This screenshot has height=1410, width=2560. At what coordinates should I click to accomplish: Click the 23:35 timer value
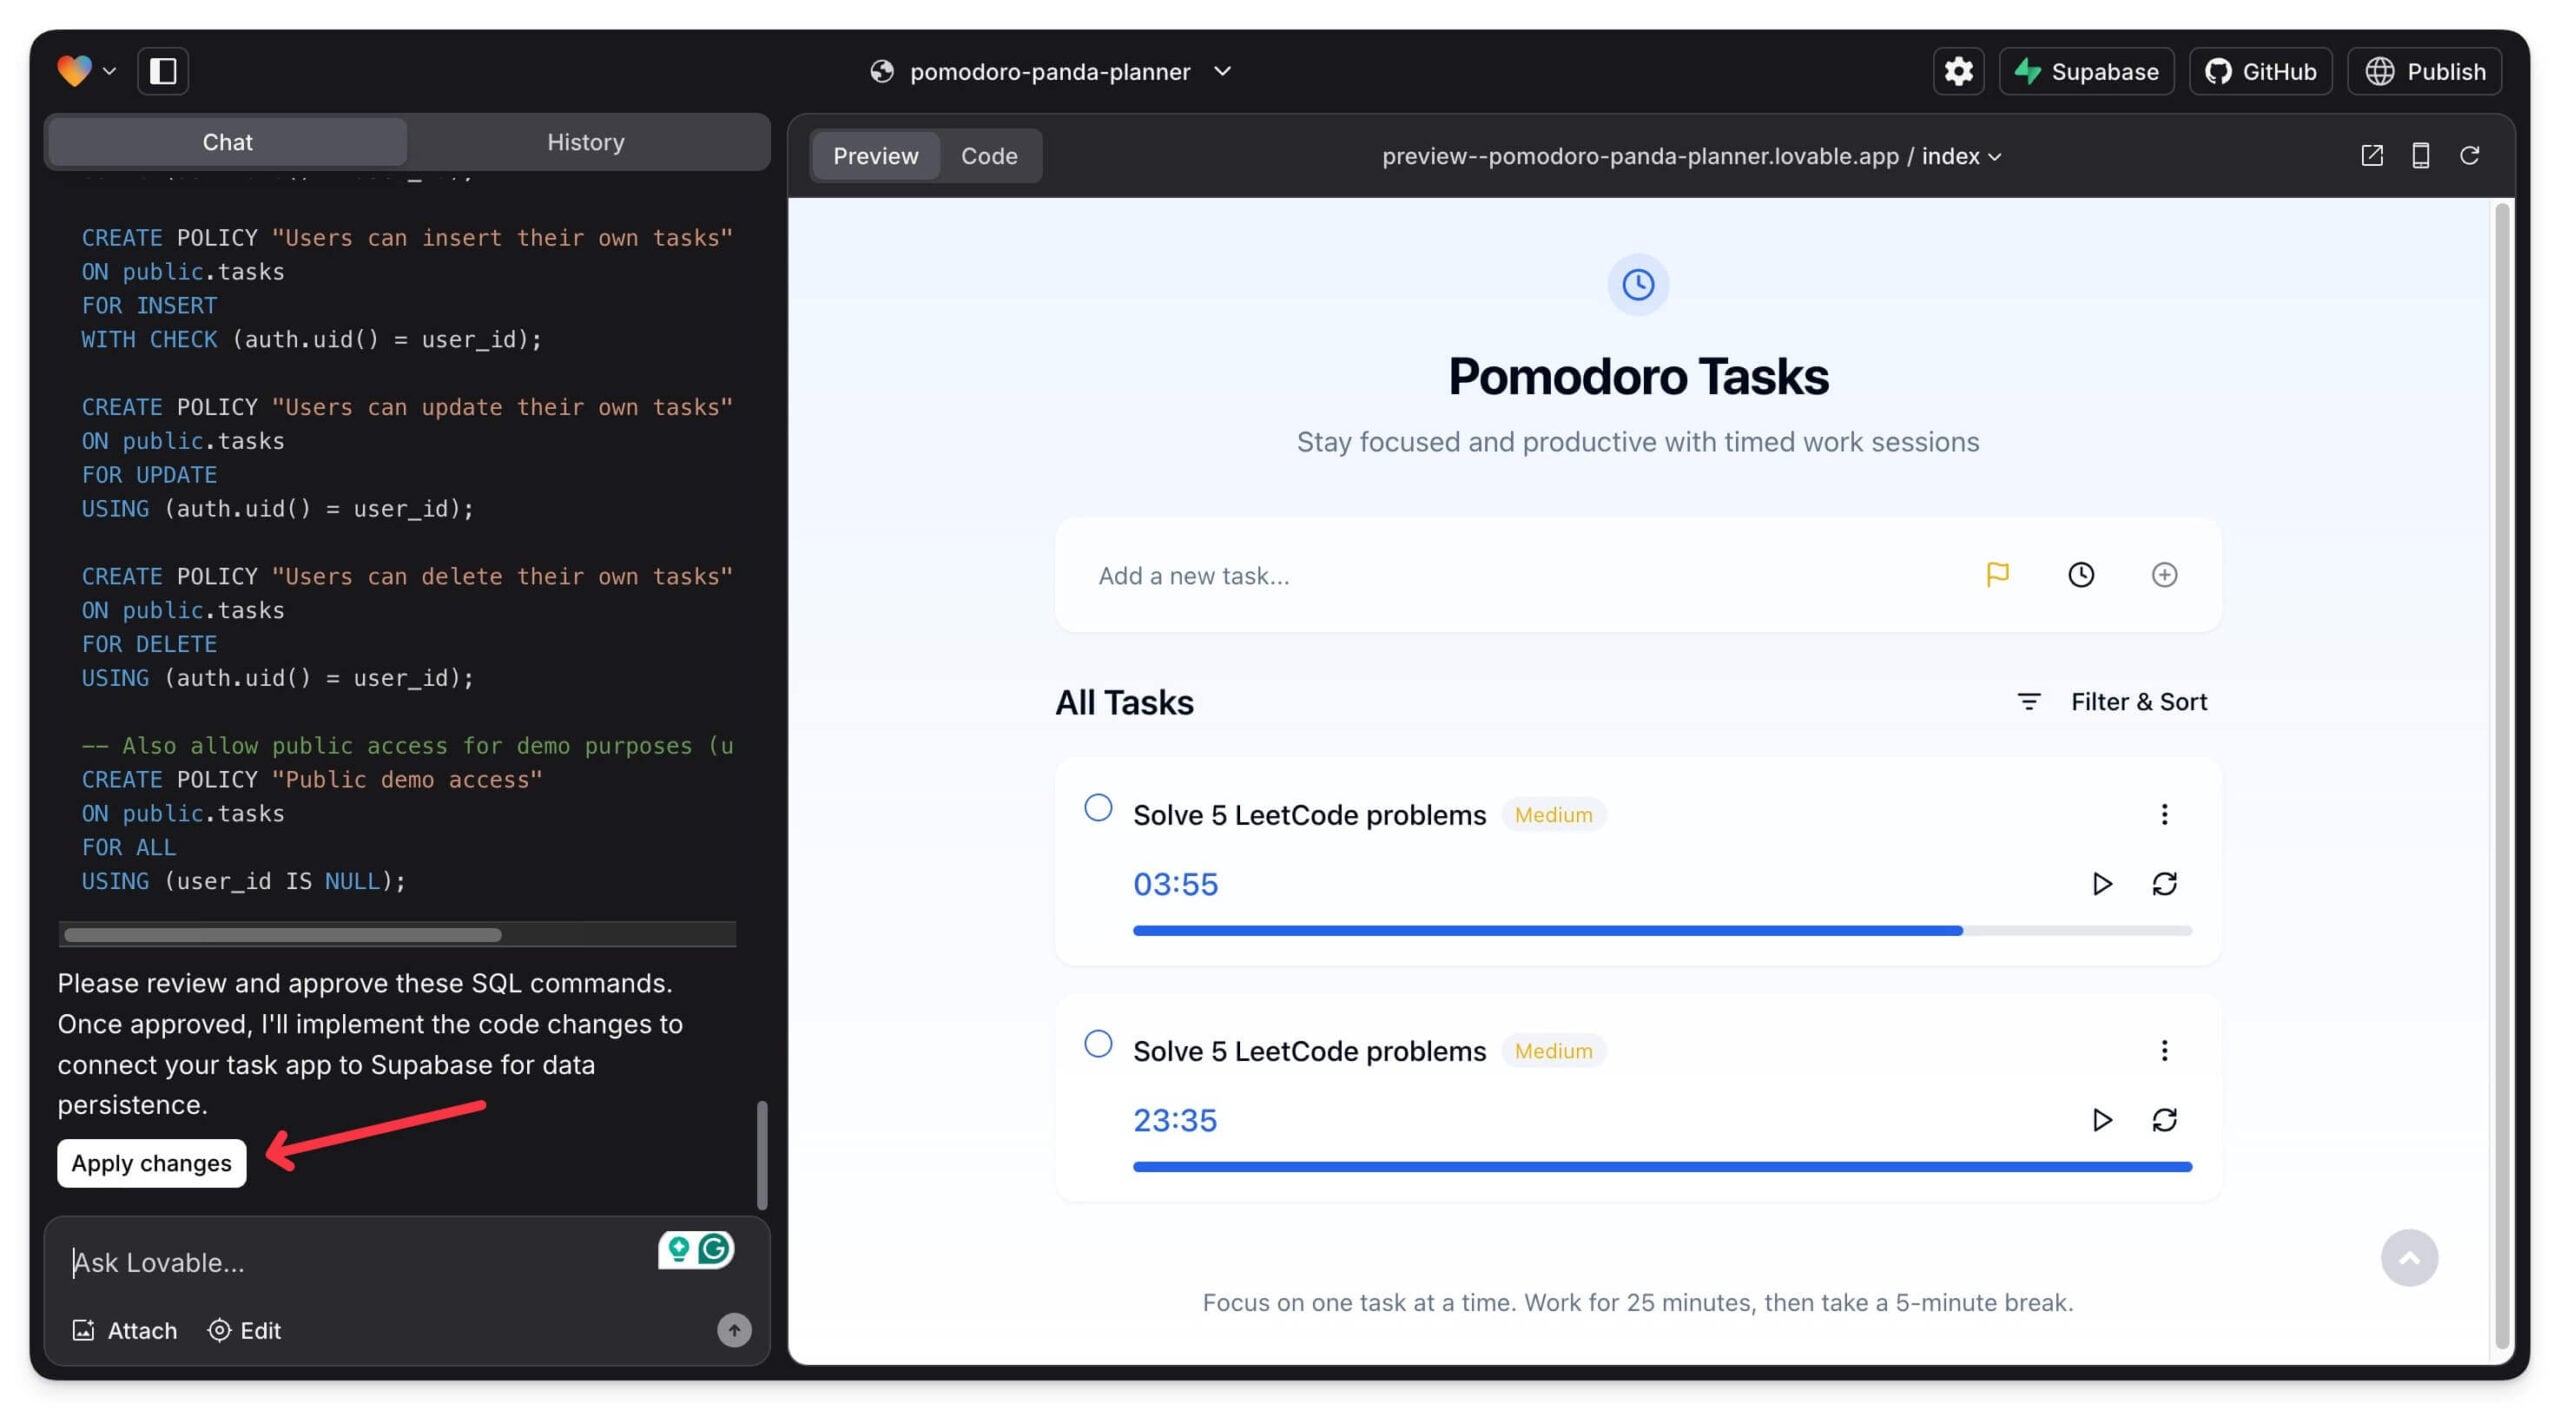point(1175,1120)
